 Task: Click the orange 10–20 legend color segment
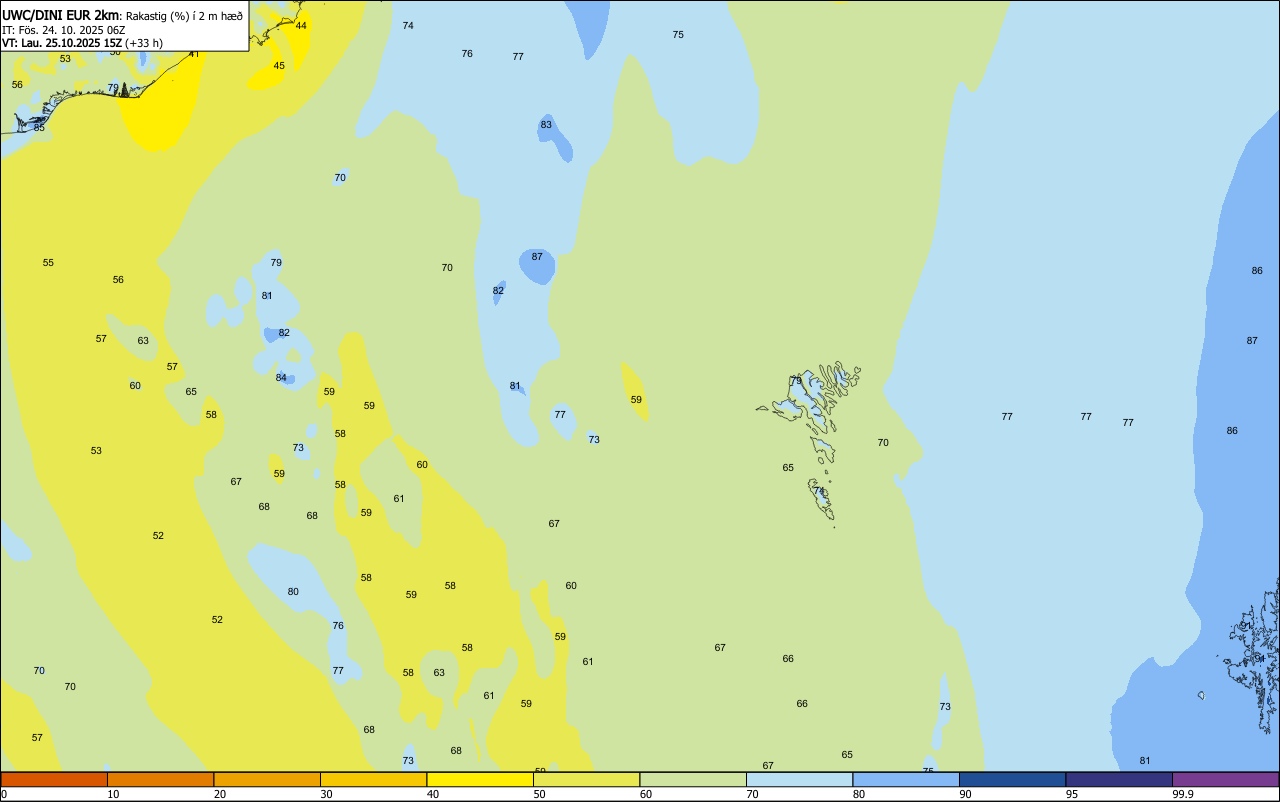pos(160,779)
